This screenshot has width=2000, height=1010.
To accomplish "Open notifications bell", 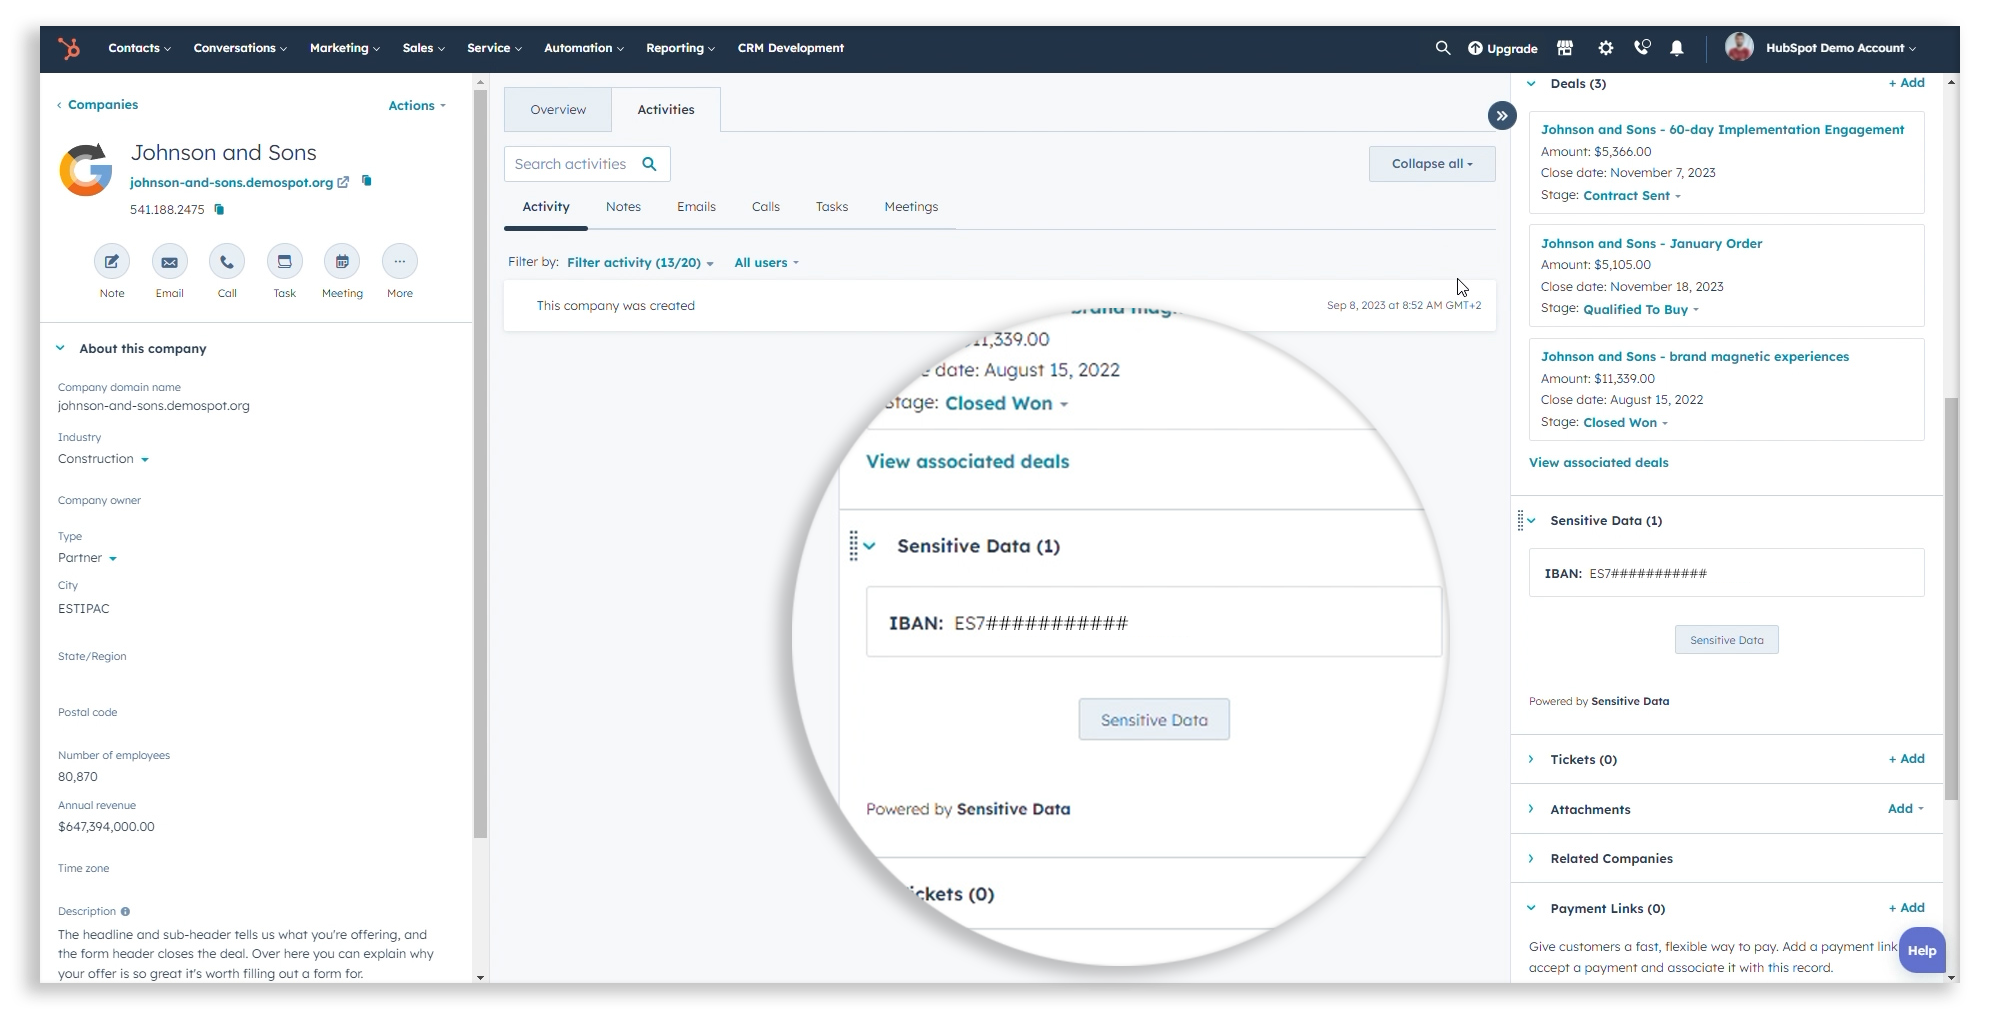I will tap(1677, 48).
